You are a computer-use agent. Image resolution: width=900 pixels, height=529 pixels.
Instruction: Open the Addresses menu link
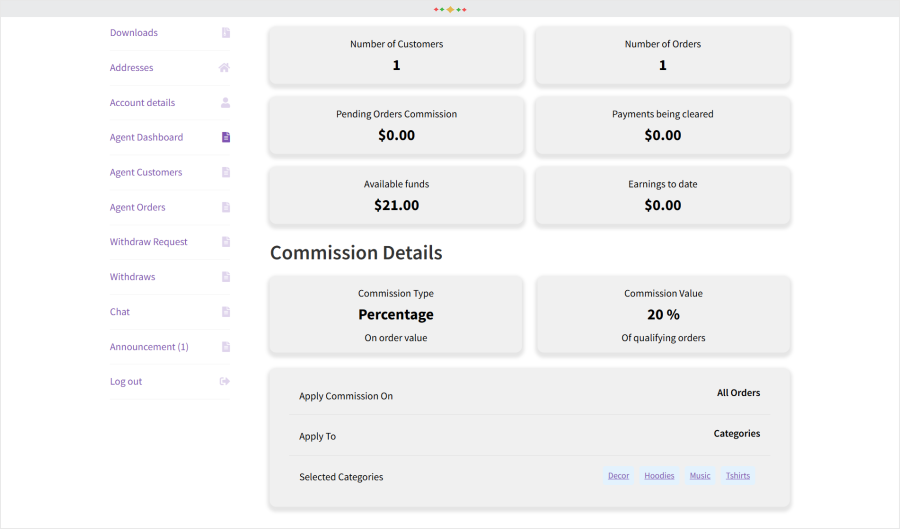(131, 68)
